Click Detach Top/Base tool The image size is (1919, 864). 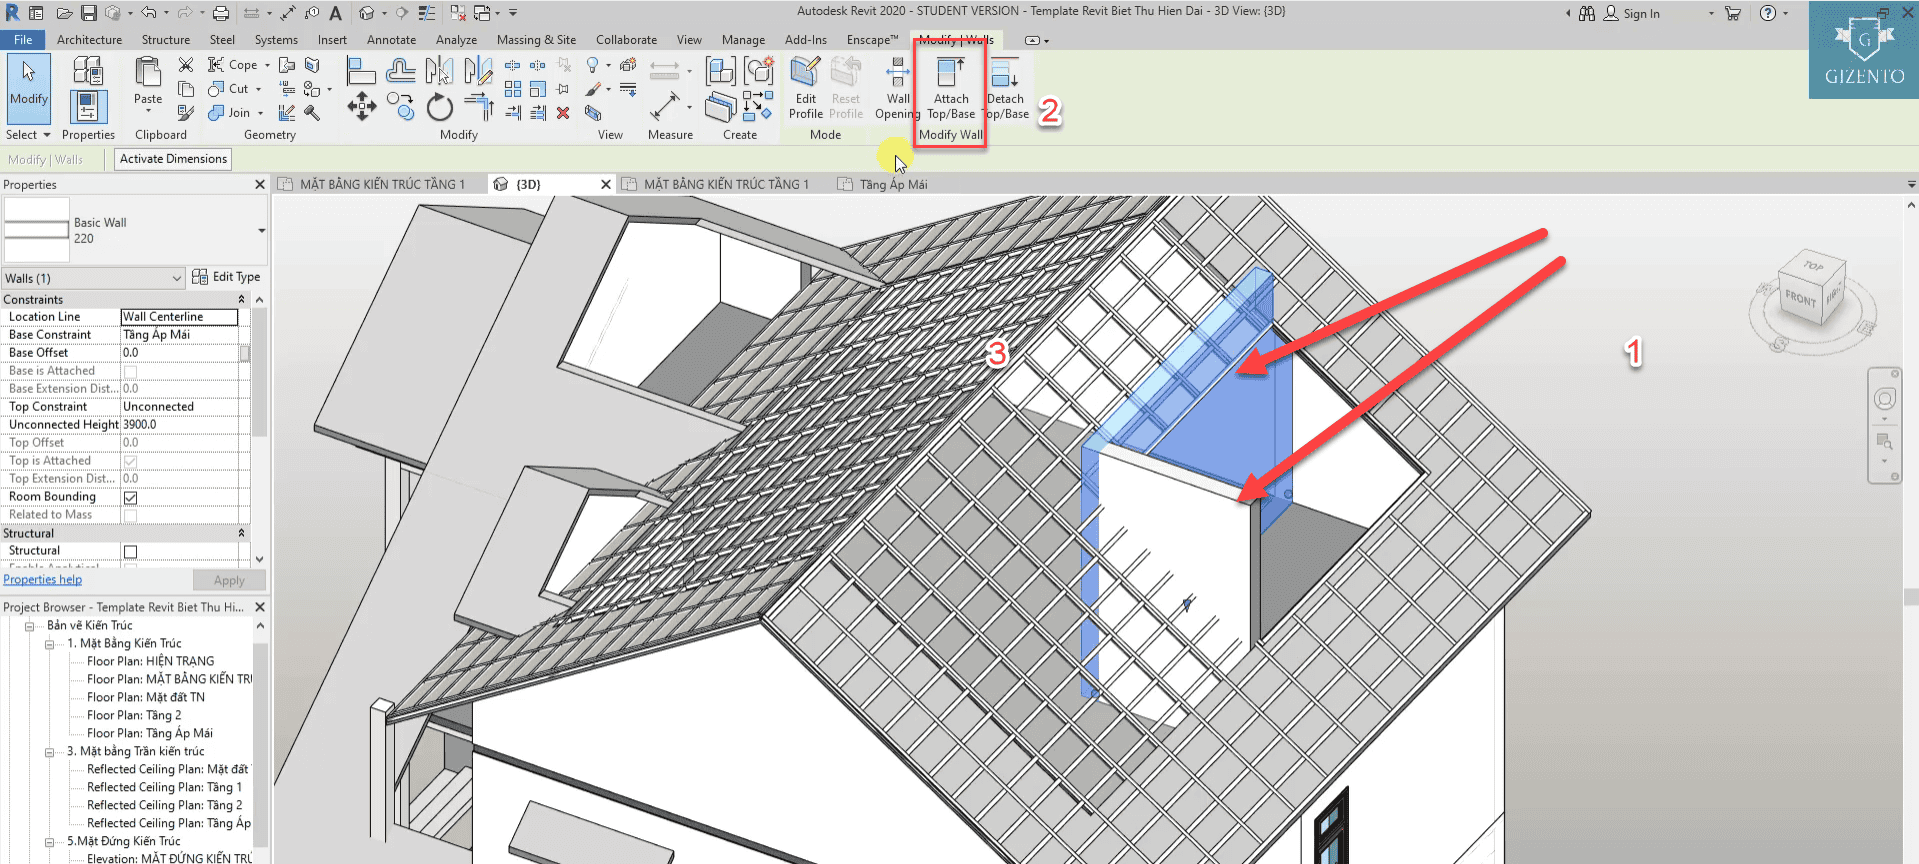pyautogui.click(x=1006, y=88)
